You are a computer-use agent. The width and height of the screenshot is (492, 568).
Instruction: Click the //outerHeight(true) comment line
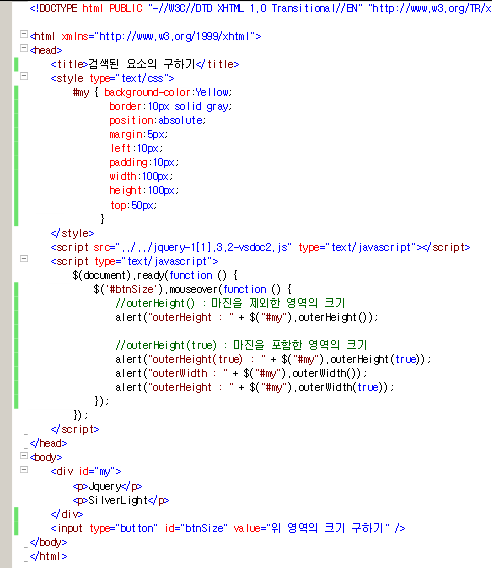[x=241, y=345]
